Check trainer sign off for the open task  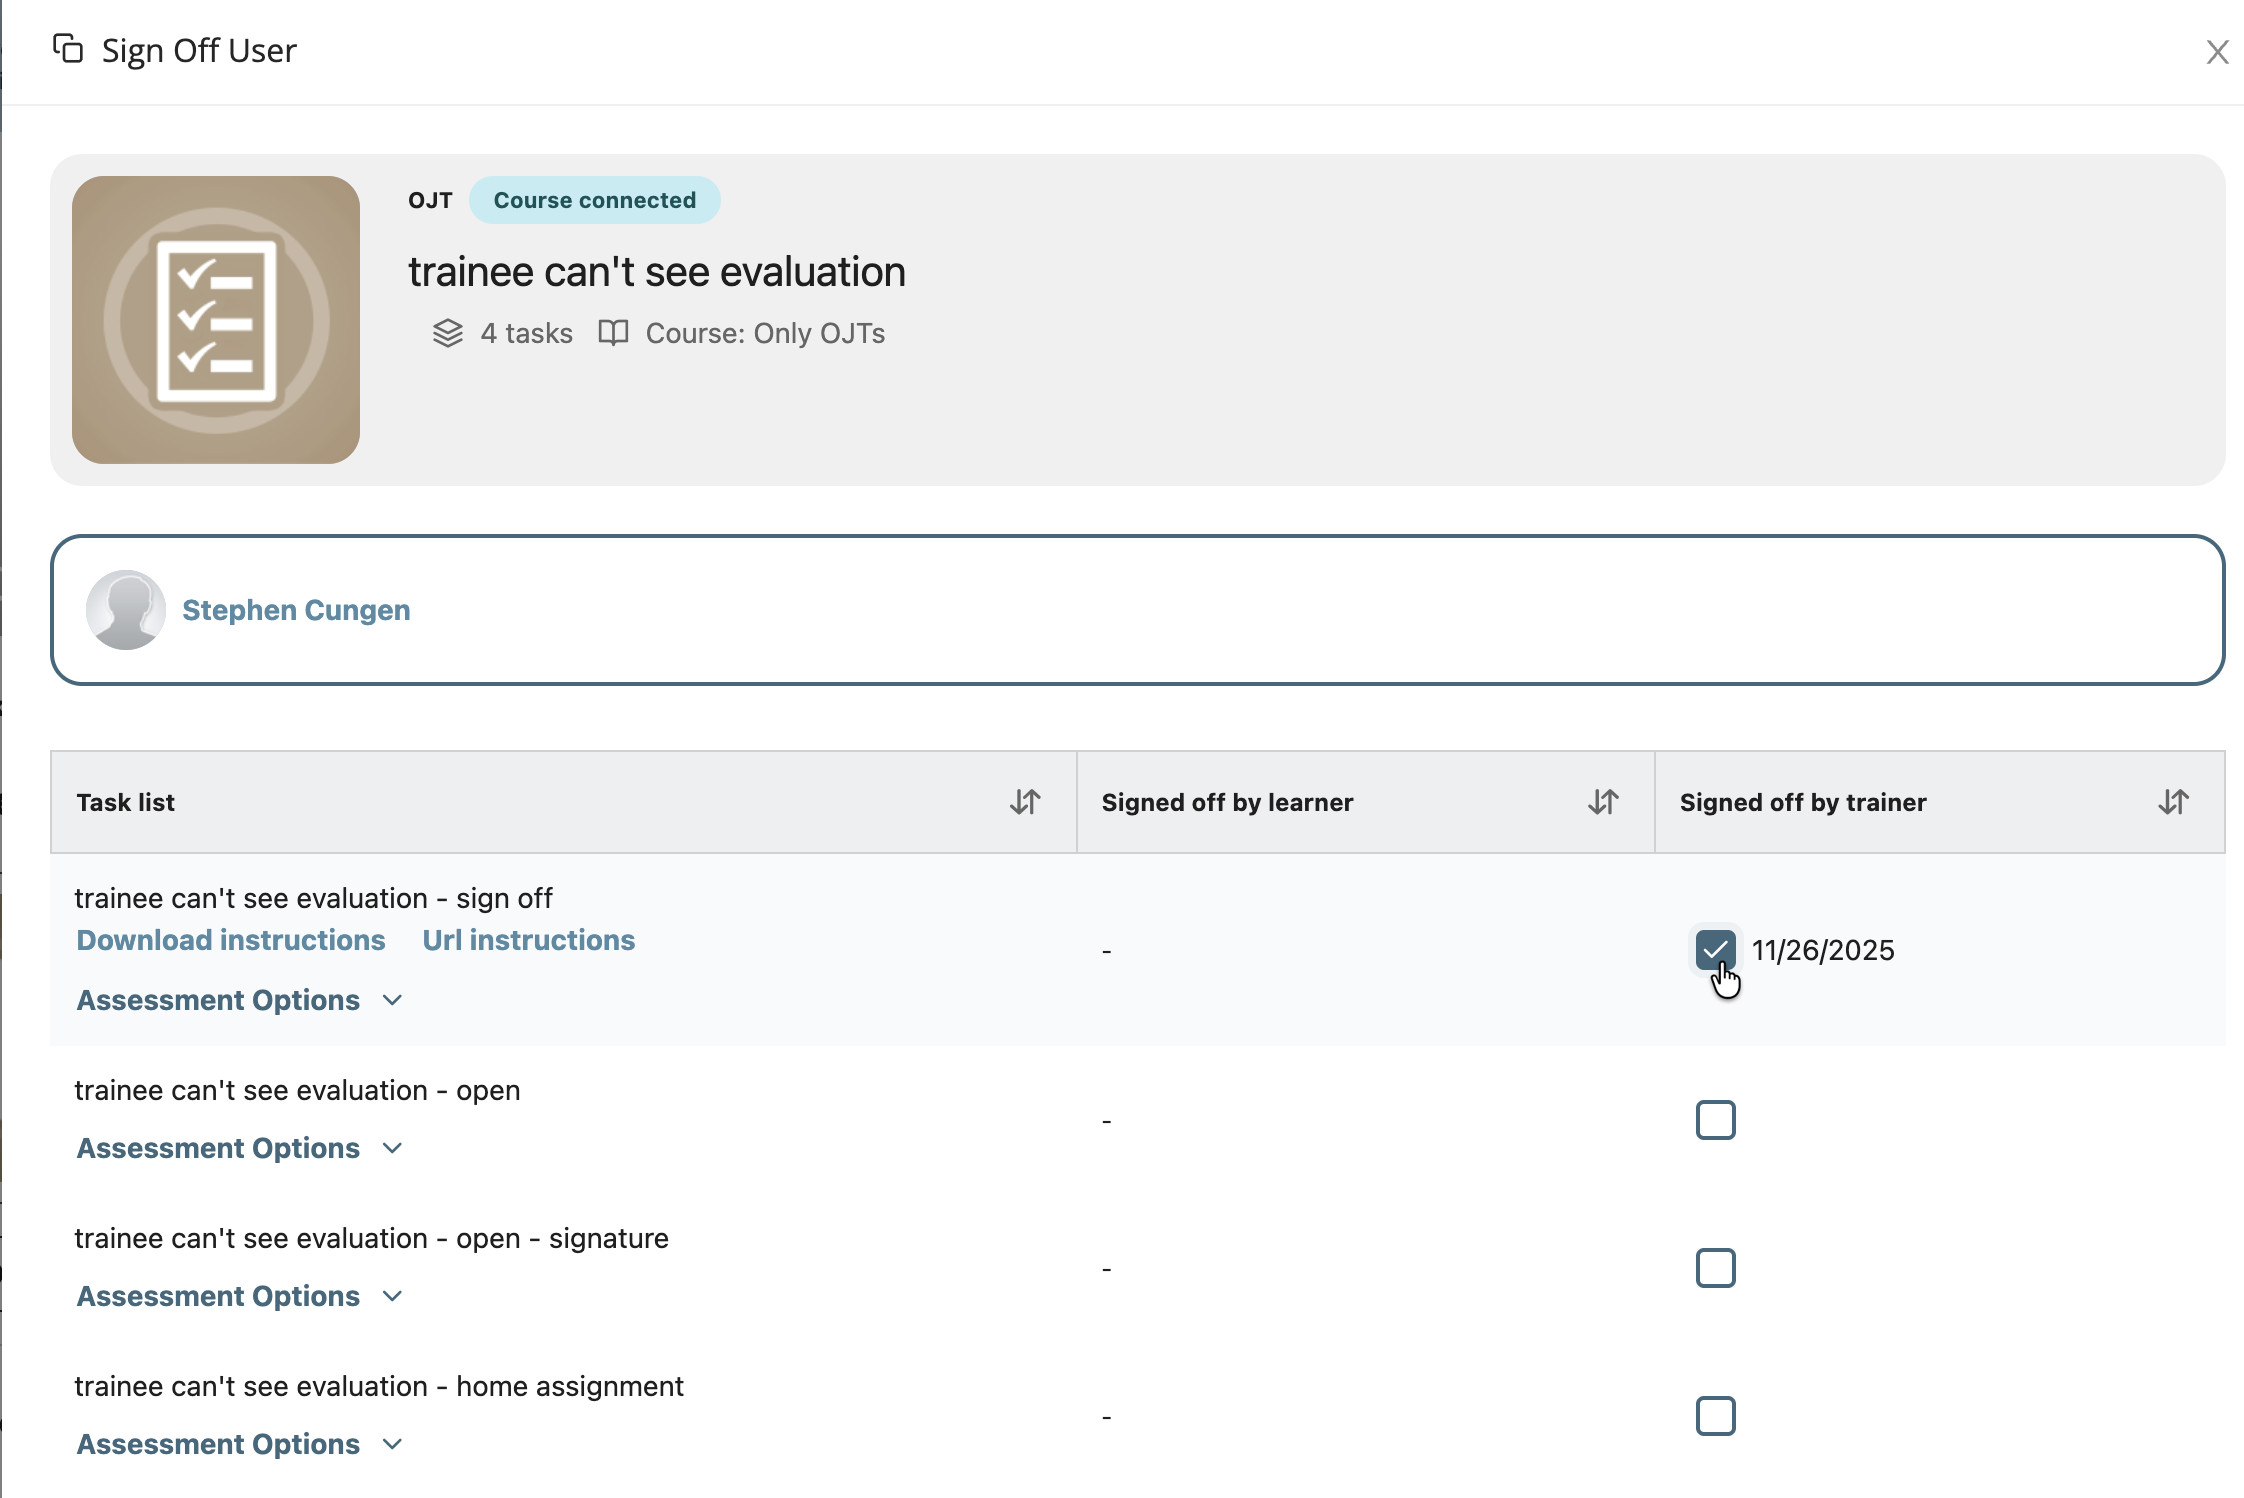click(1715, 1120)
